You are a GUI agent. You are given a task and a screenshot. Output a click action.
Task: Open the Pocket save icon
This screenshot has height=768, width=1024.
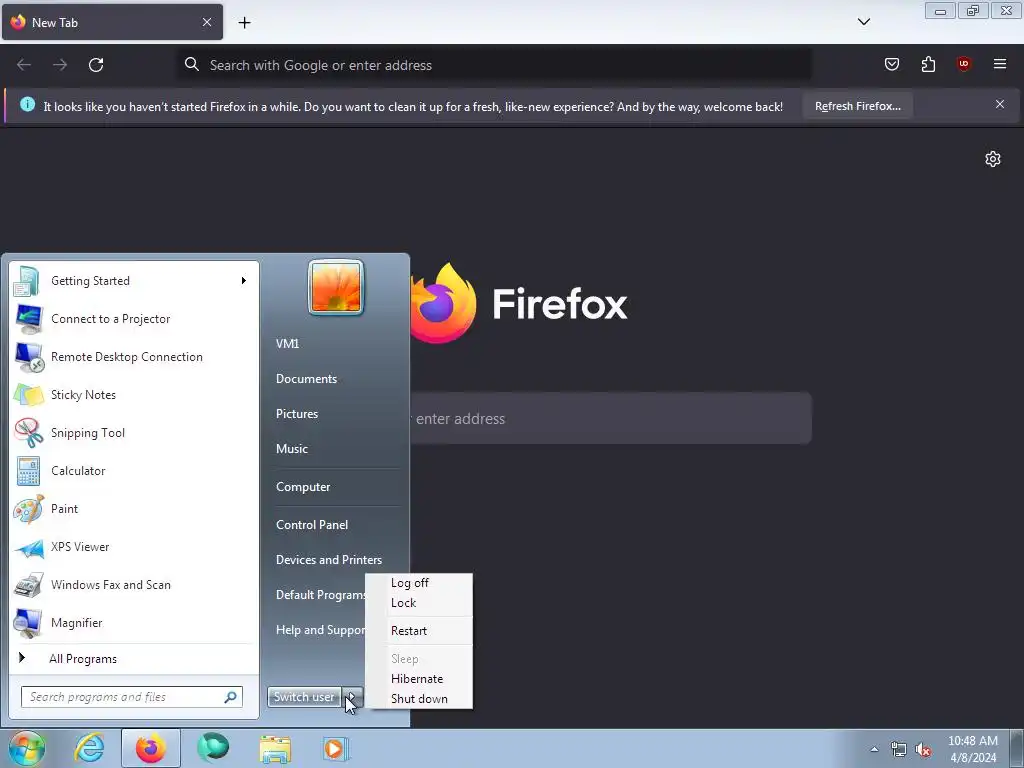tap(891, 64)
